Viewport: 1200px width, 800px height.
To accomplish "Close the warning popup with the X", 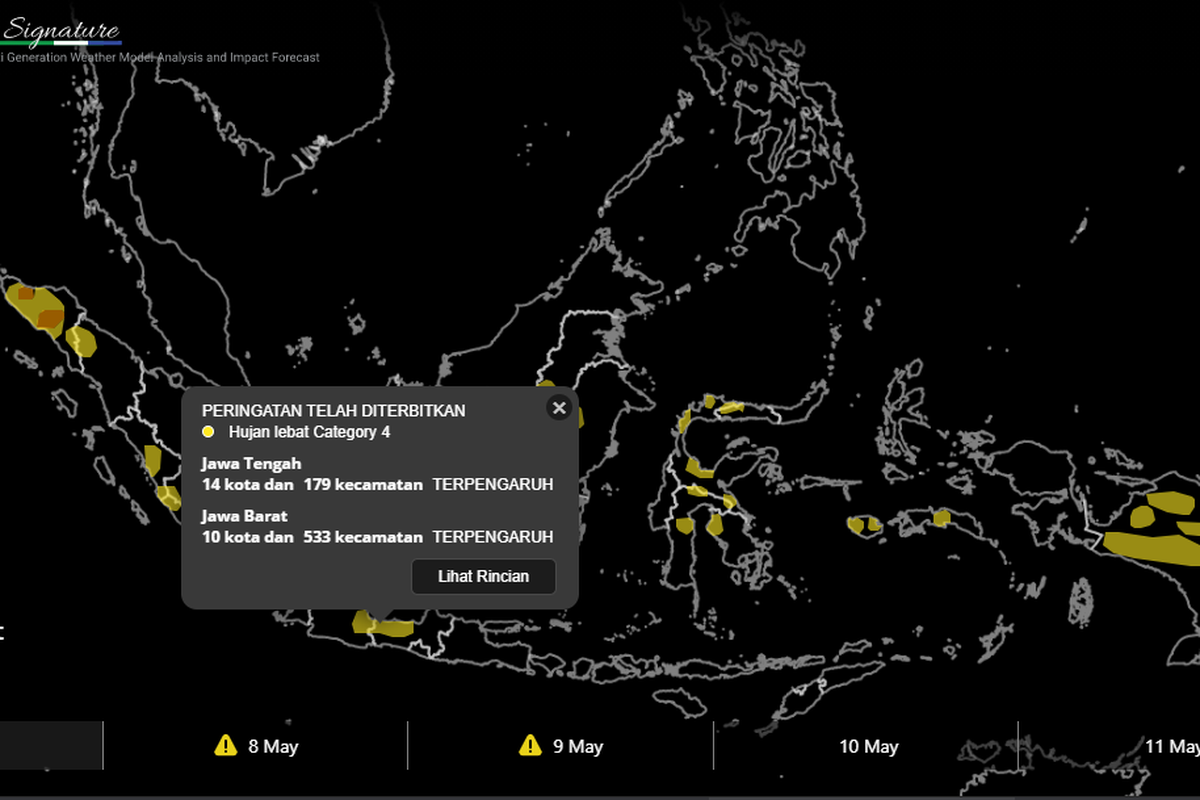I will coord(559,407).
